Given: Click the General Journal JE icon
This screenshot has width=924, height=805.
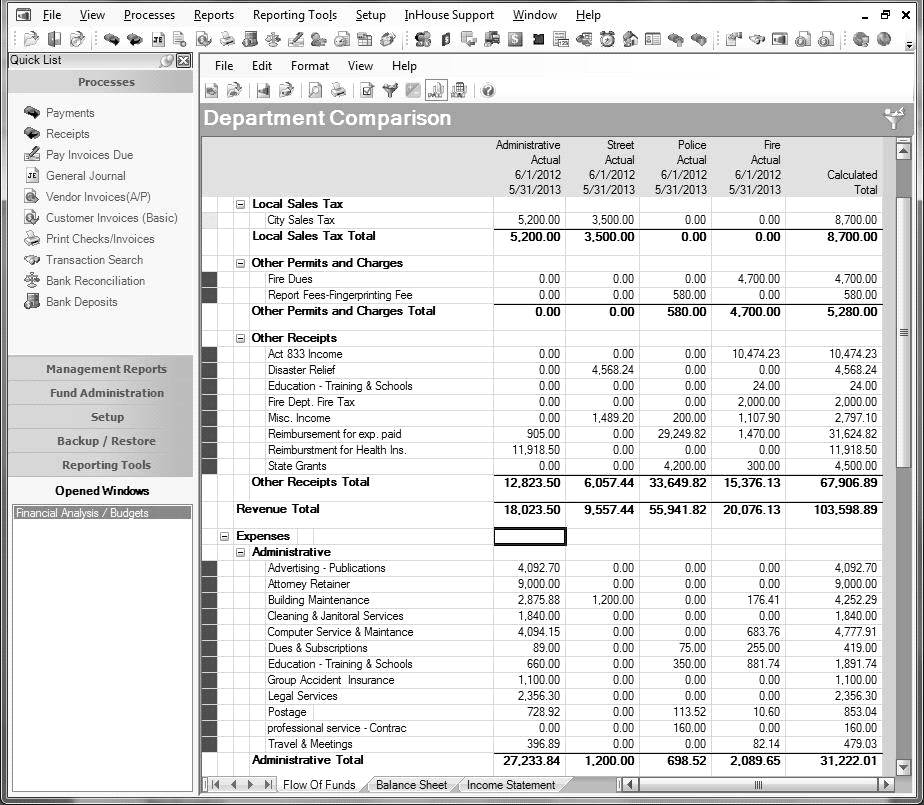Looking at the screenshot, I should pyautogui.click(x=31, y=176).
